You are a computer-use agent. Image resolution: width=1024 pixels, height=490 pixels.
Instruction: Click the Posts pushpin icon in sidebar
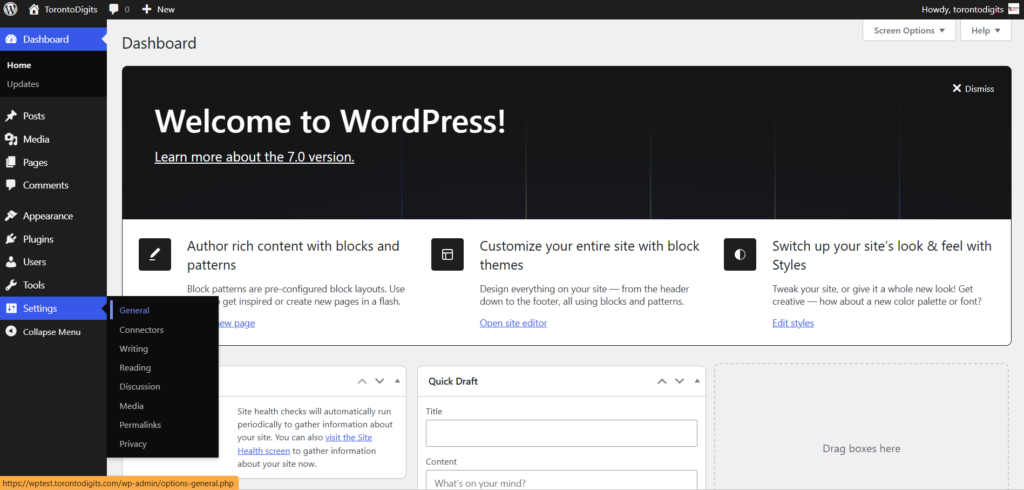[x=11, y=116]
